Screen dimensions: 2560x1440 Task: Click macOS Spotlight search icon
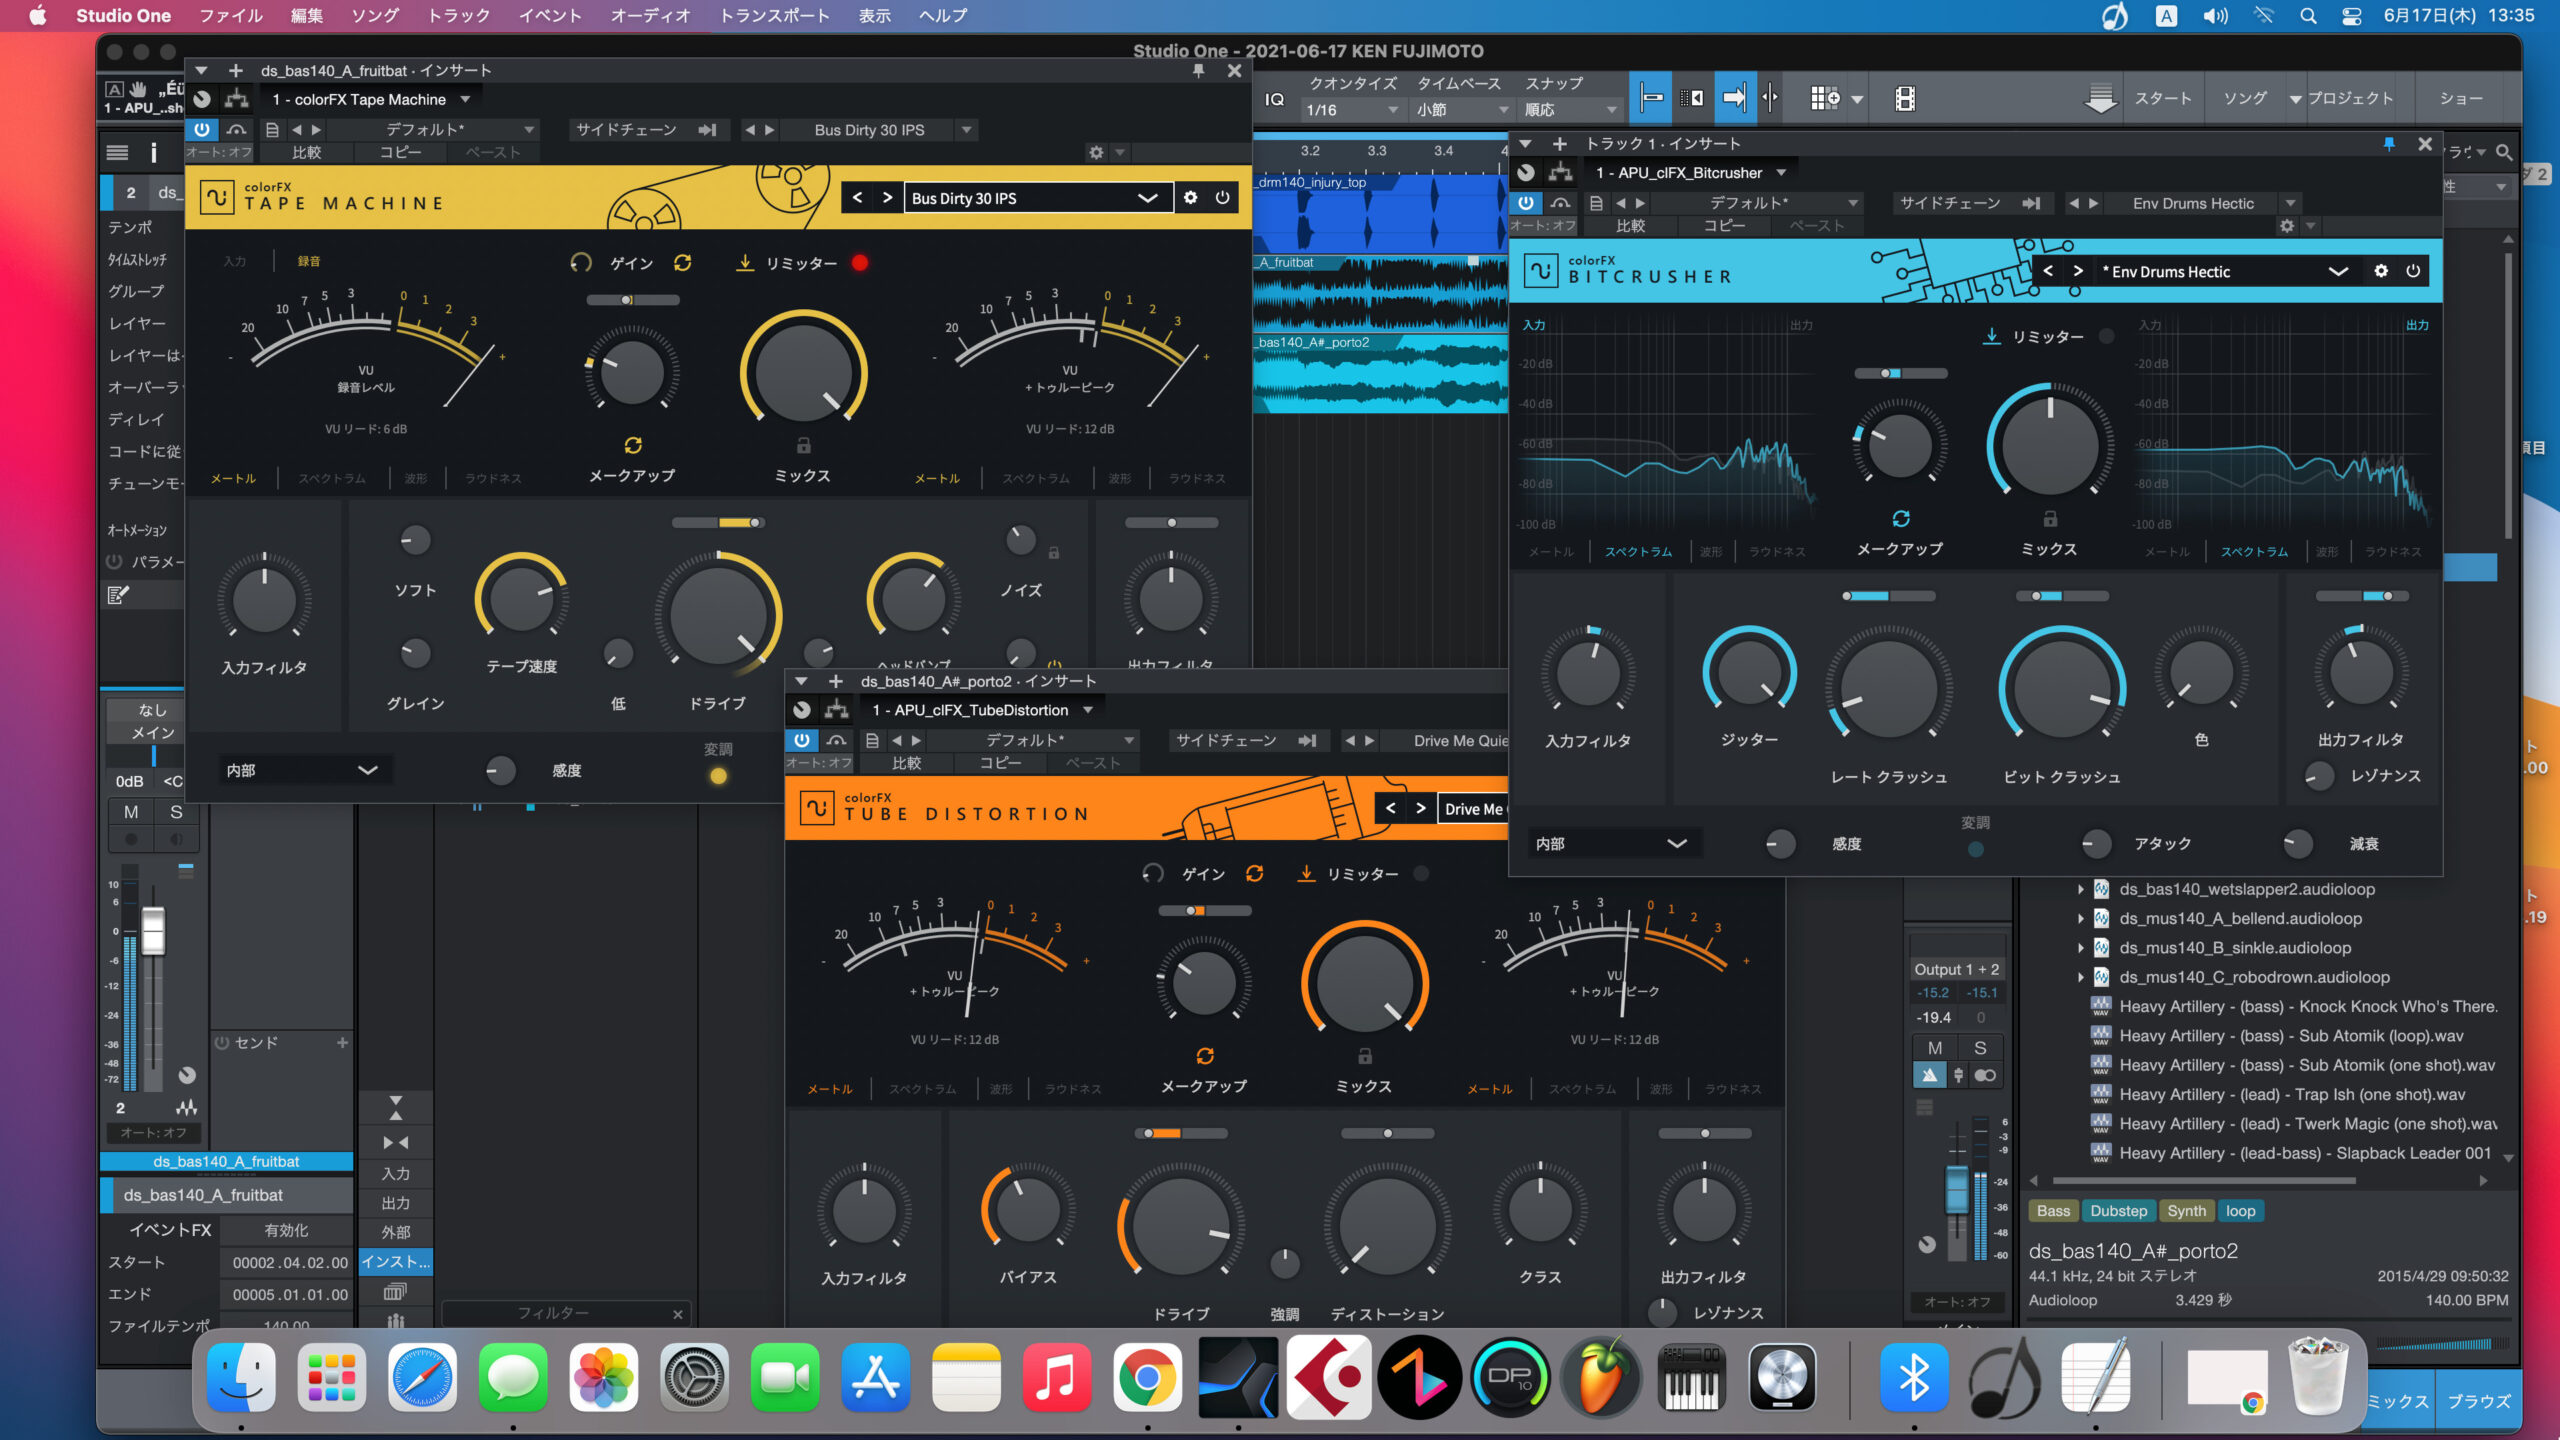(x=2308, y=16)
